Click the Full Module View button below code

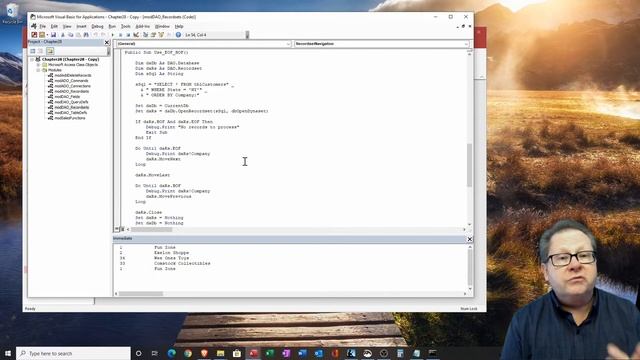122,229
